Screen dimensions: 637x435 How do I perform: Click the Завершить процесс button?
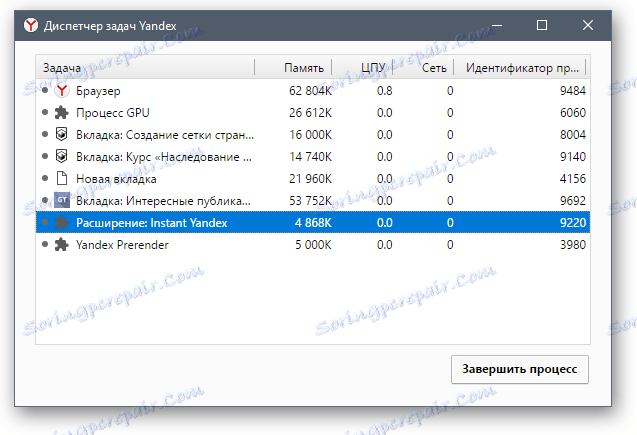point(520,369)
